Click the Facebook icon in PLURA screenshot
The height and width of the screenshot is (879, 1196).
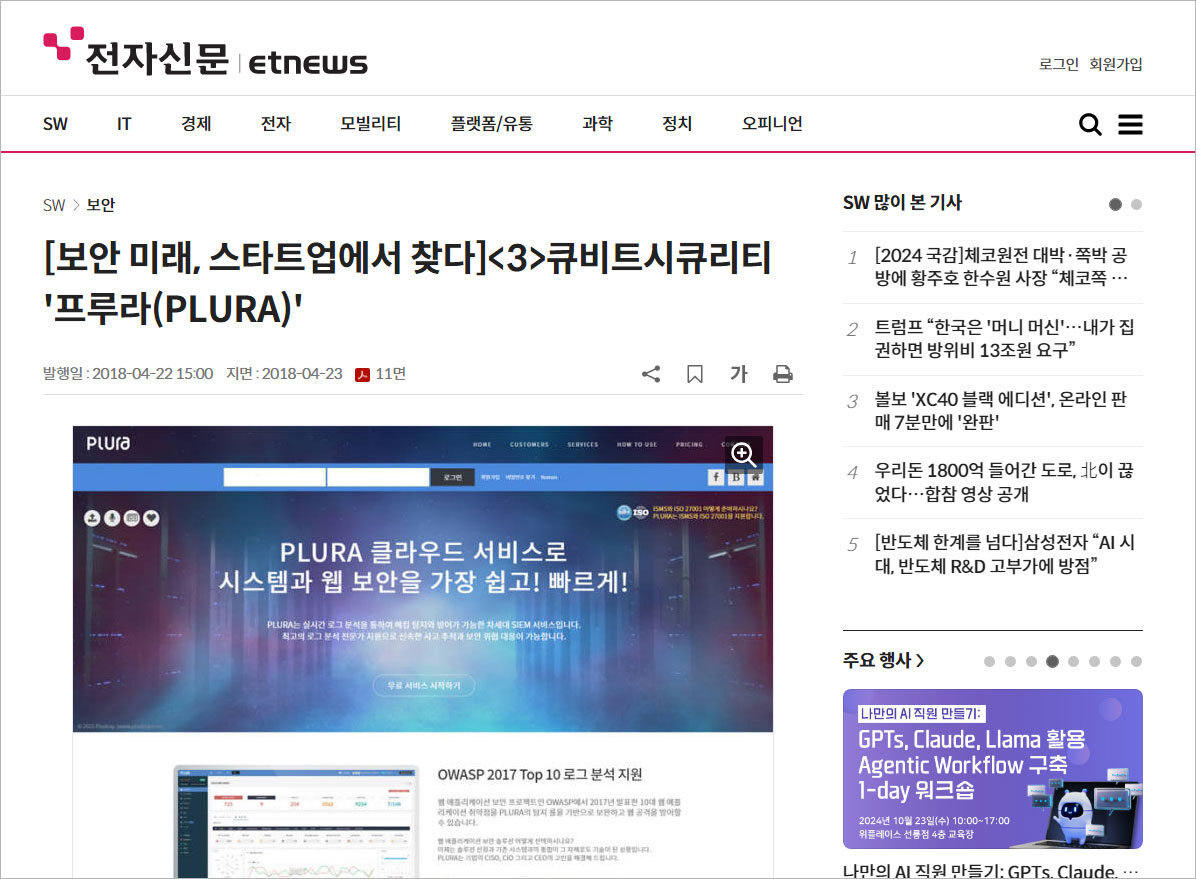[715, 477]
